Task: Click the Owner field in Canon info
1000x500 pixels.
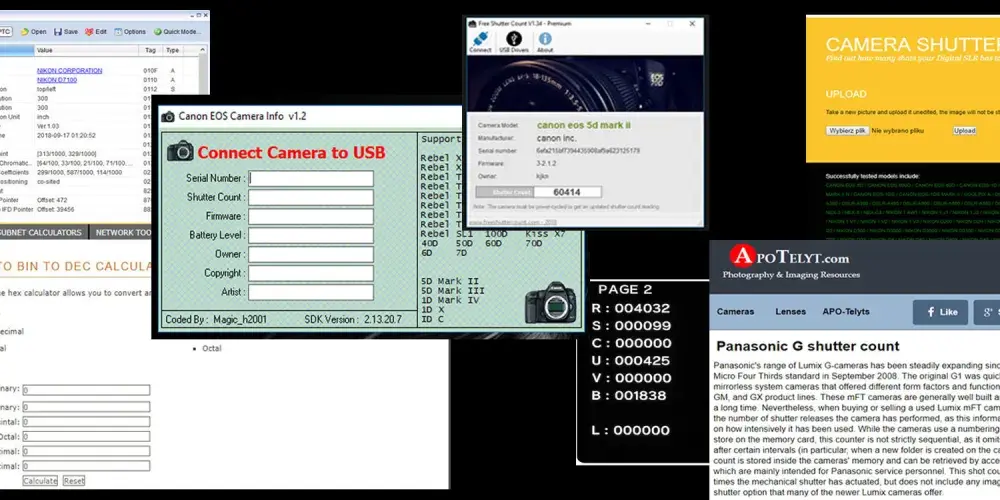Action: [x=311, y=254]
